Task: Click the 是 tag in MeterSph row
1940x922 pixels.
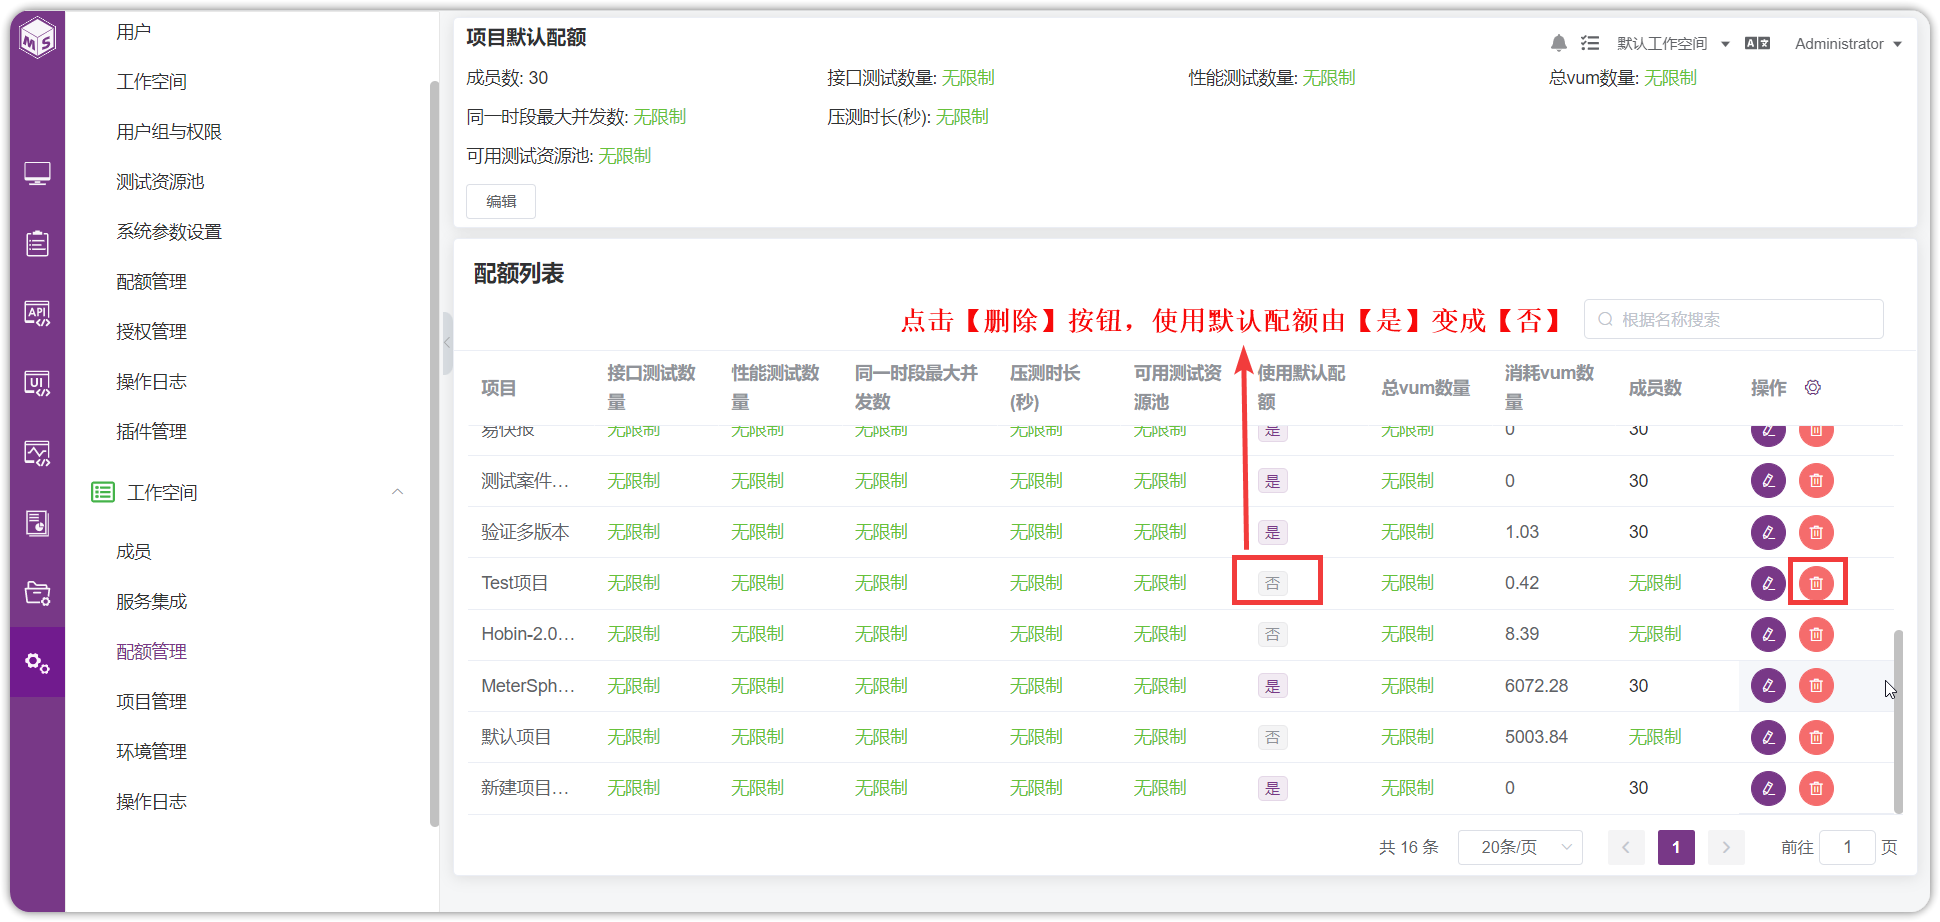Action: tap(1272, 686)
